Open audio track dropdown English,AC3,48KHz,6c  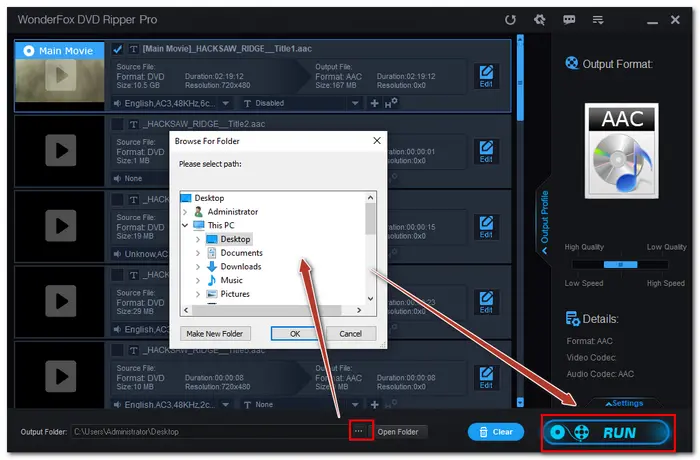click(x=226, y=104)
